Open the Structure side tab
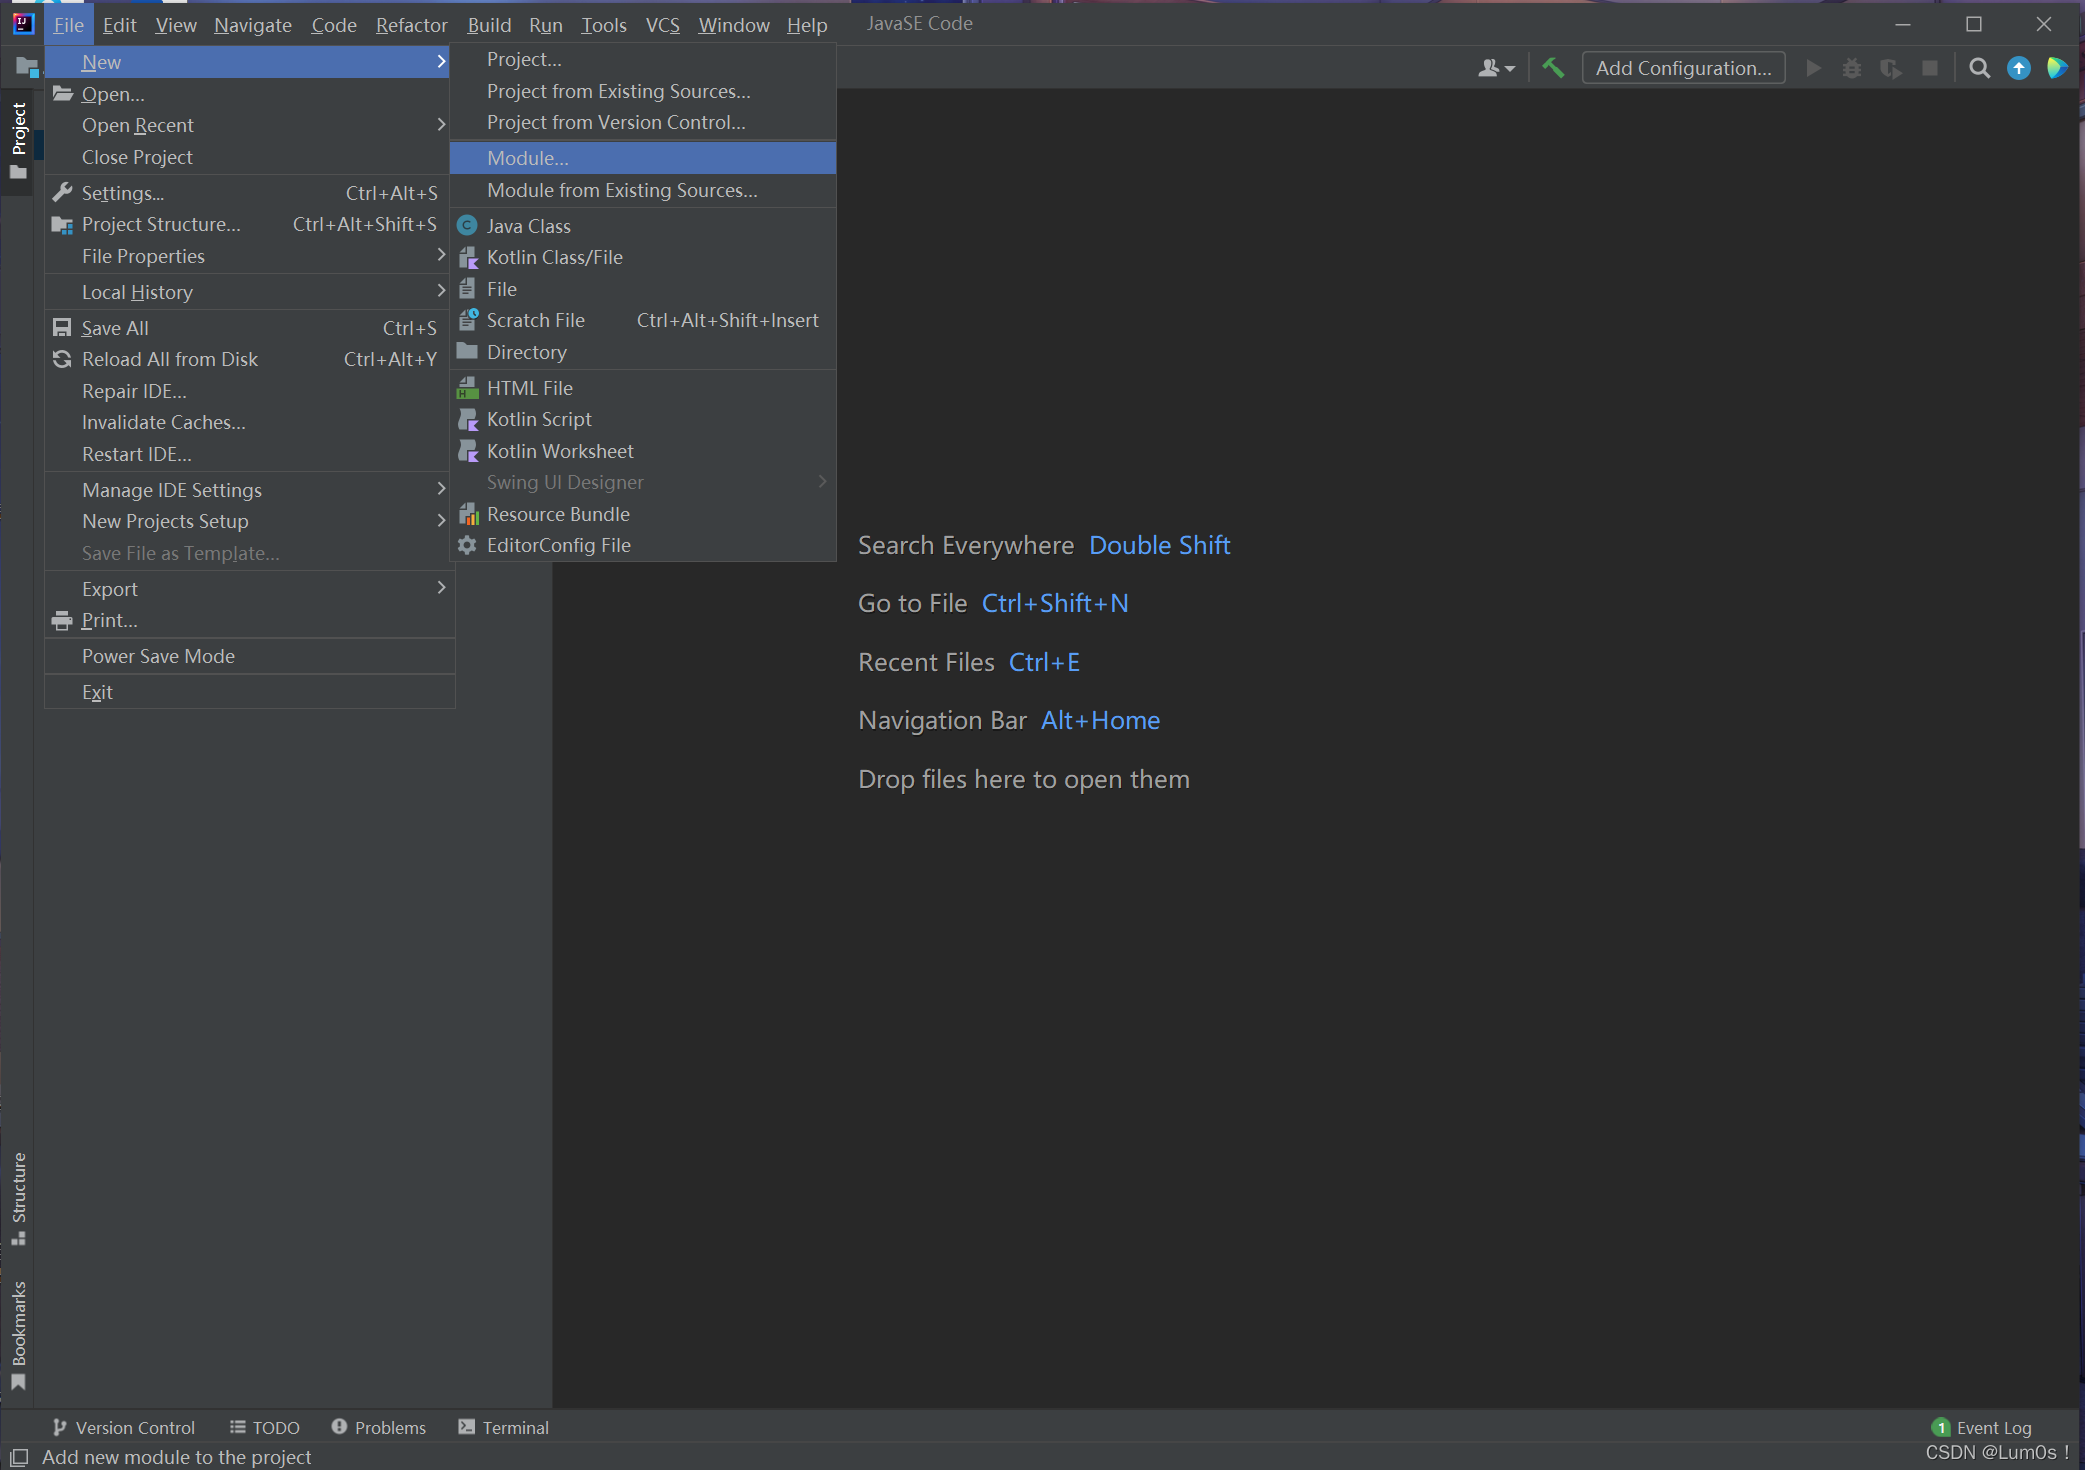This screenshot has width=2085, height=1470. click(18, 1198)
